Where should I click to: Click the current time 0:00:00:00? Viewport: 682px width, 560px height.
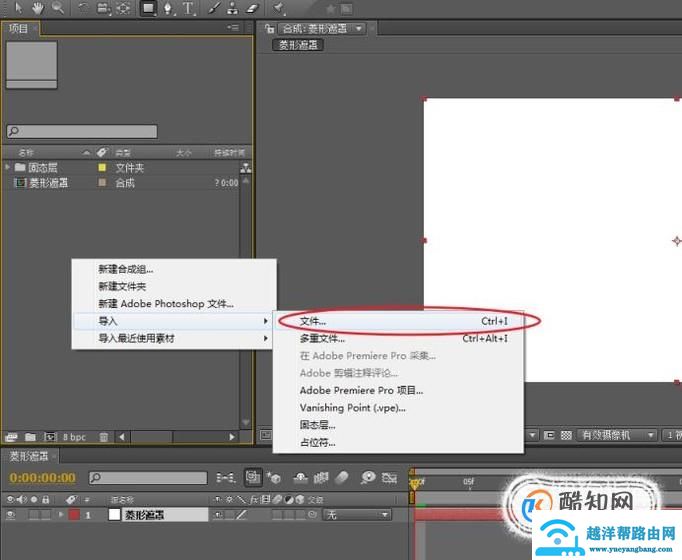tap(43, 478)
